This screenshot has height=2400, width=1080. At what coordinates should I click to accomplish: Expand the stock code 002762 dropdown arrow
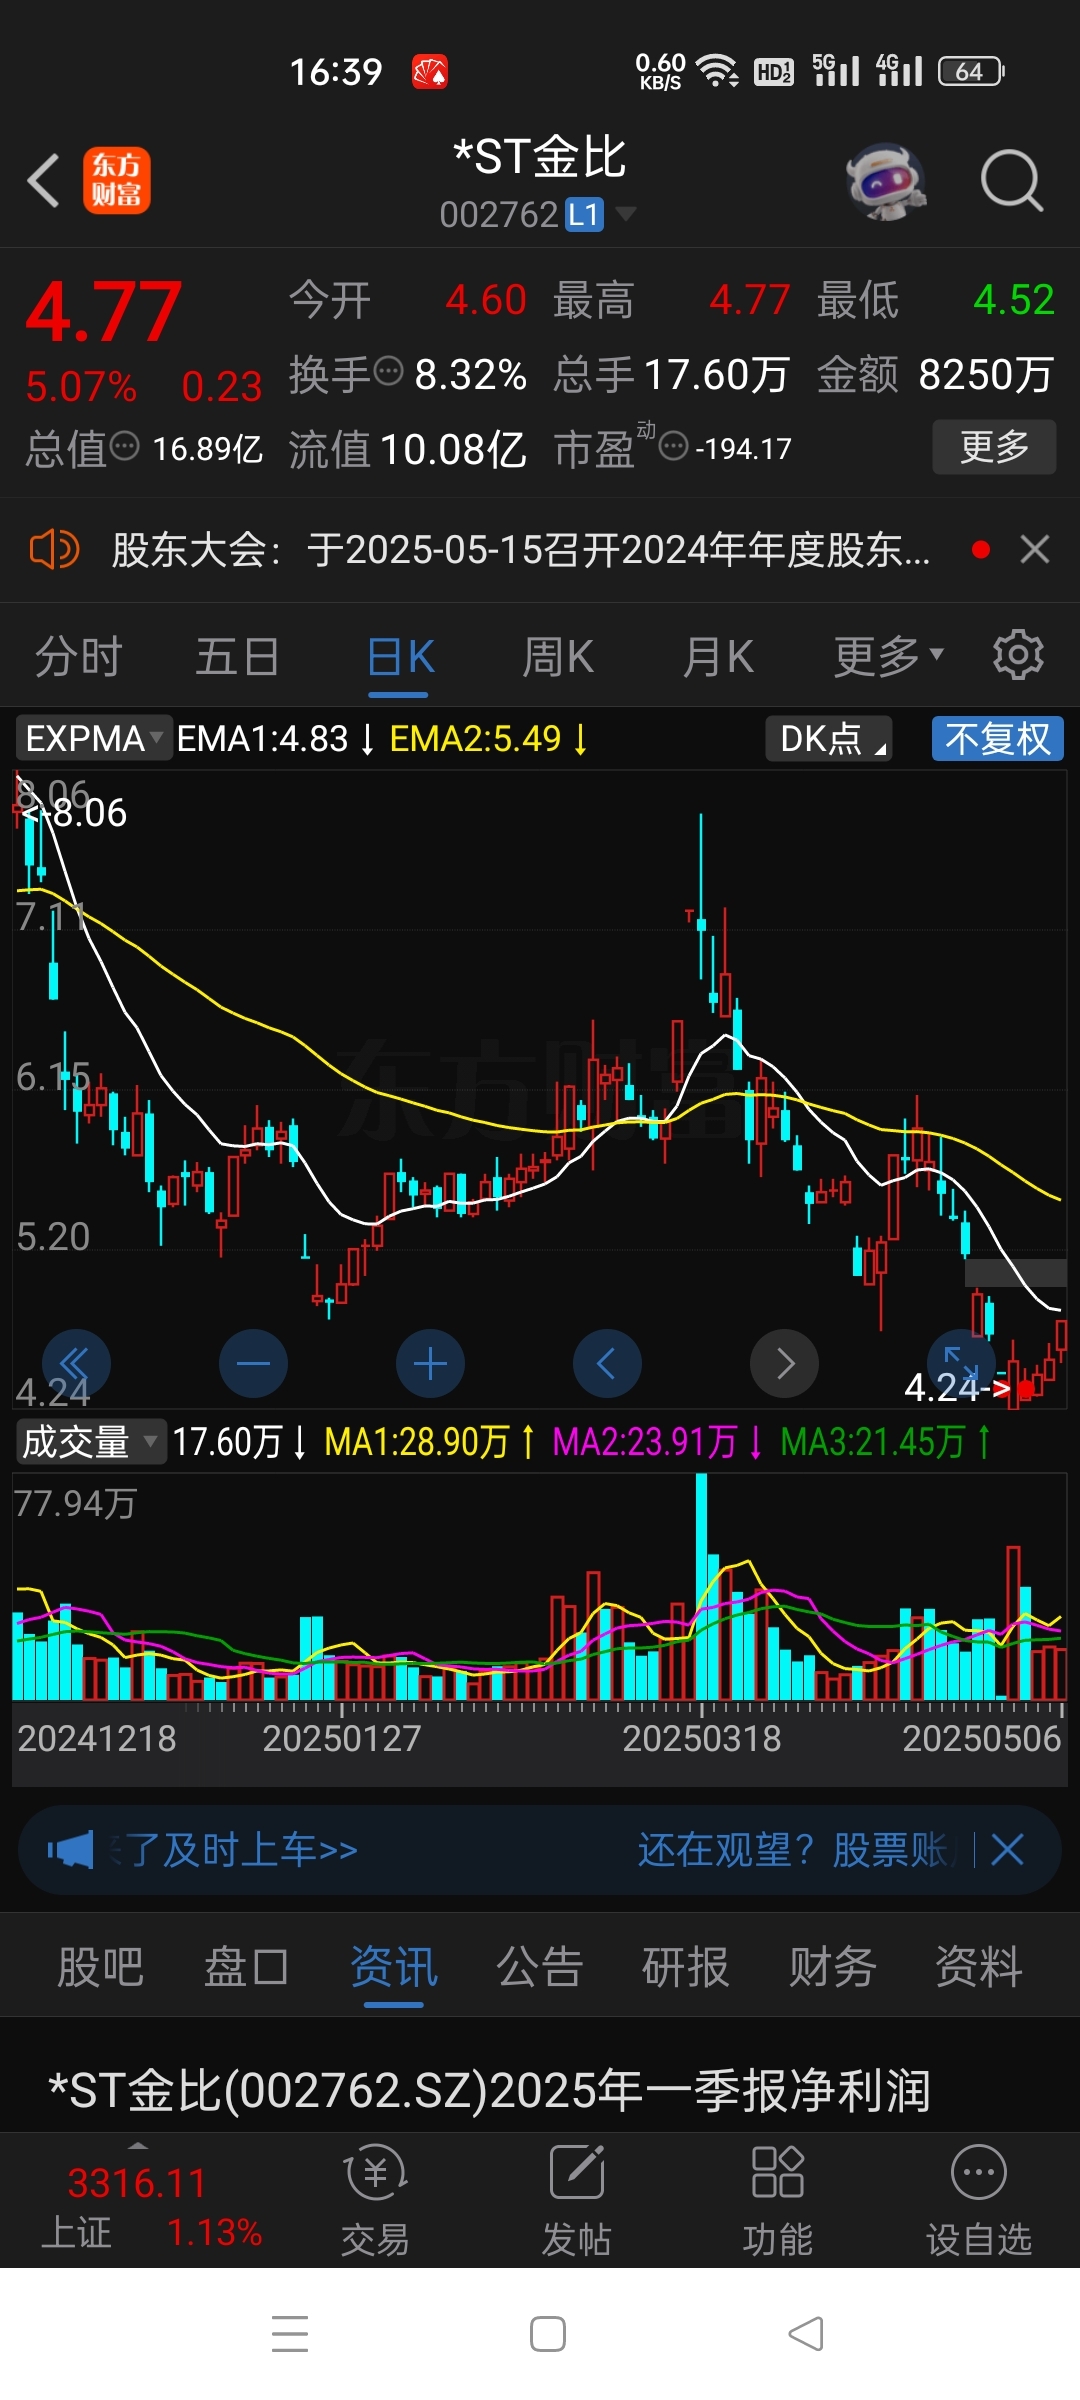[626, 214]
